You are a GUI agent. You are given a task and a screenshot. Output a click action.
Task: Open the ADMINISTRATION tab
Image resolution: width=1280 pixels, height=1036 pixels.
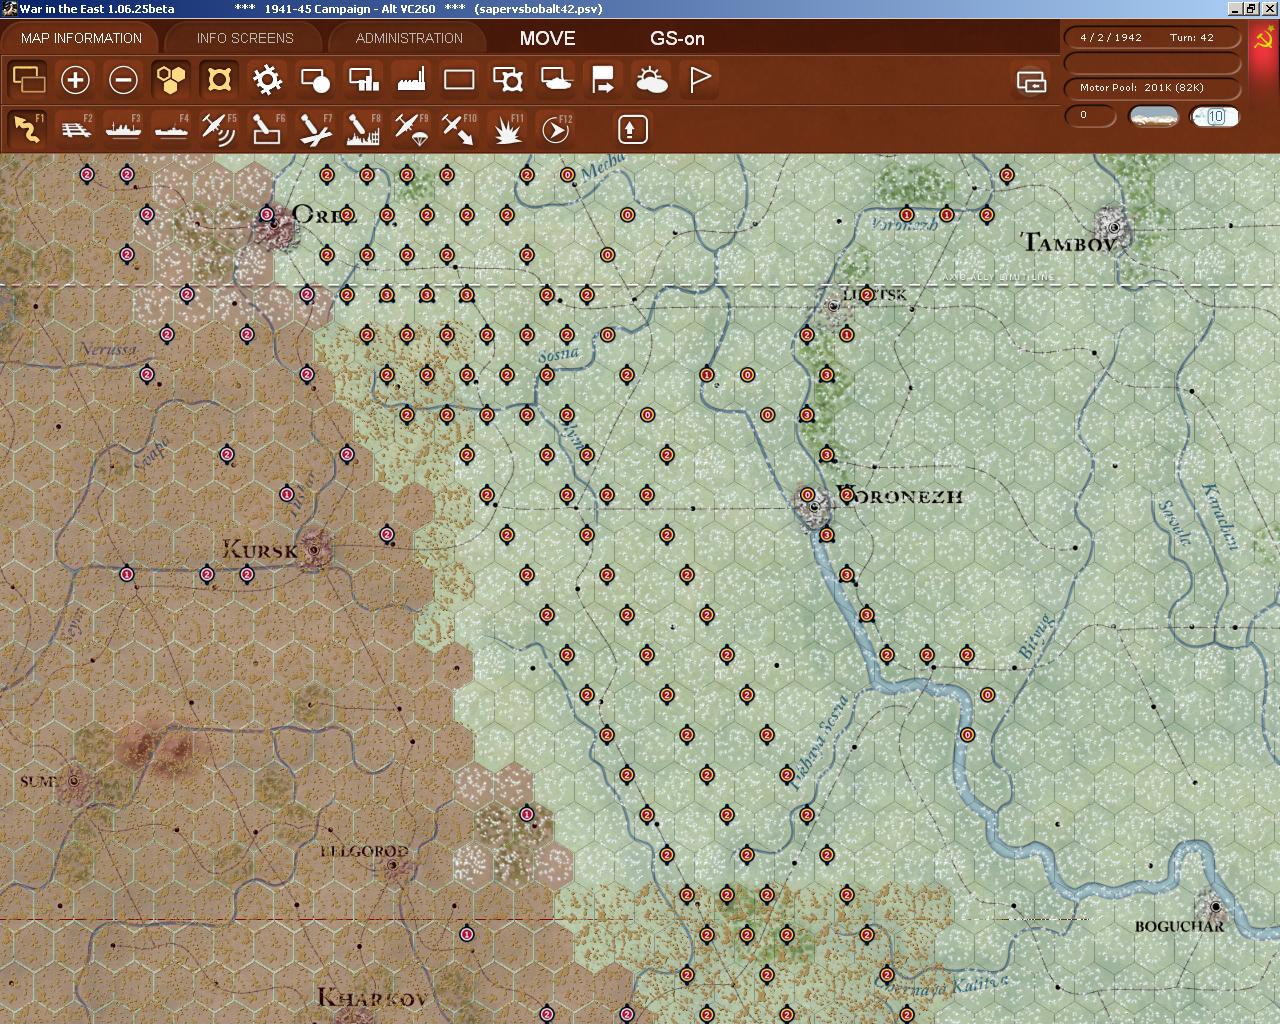[409, 38]
